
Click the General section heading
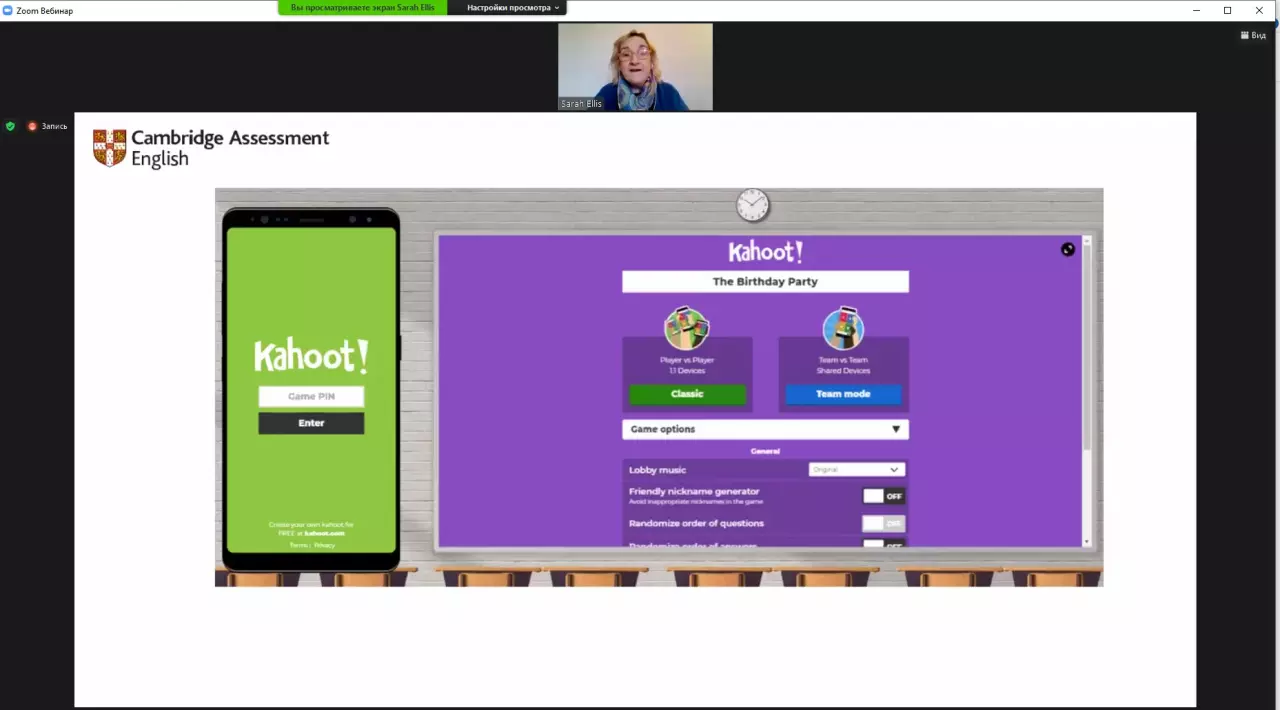tap(765, 451)
